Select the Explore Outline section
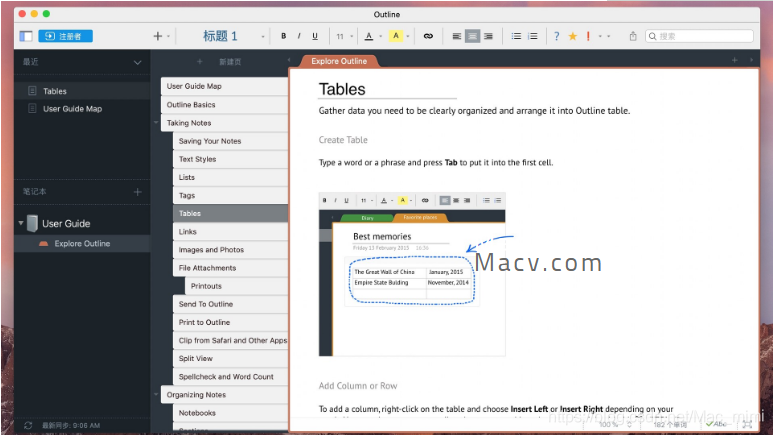774x435 pixels. tap(82, 243)
